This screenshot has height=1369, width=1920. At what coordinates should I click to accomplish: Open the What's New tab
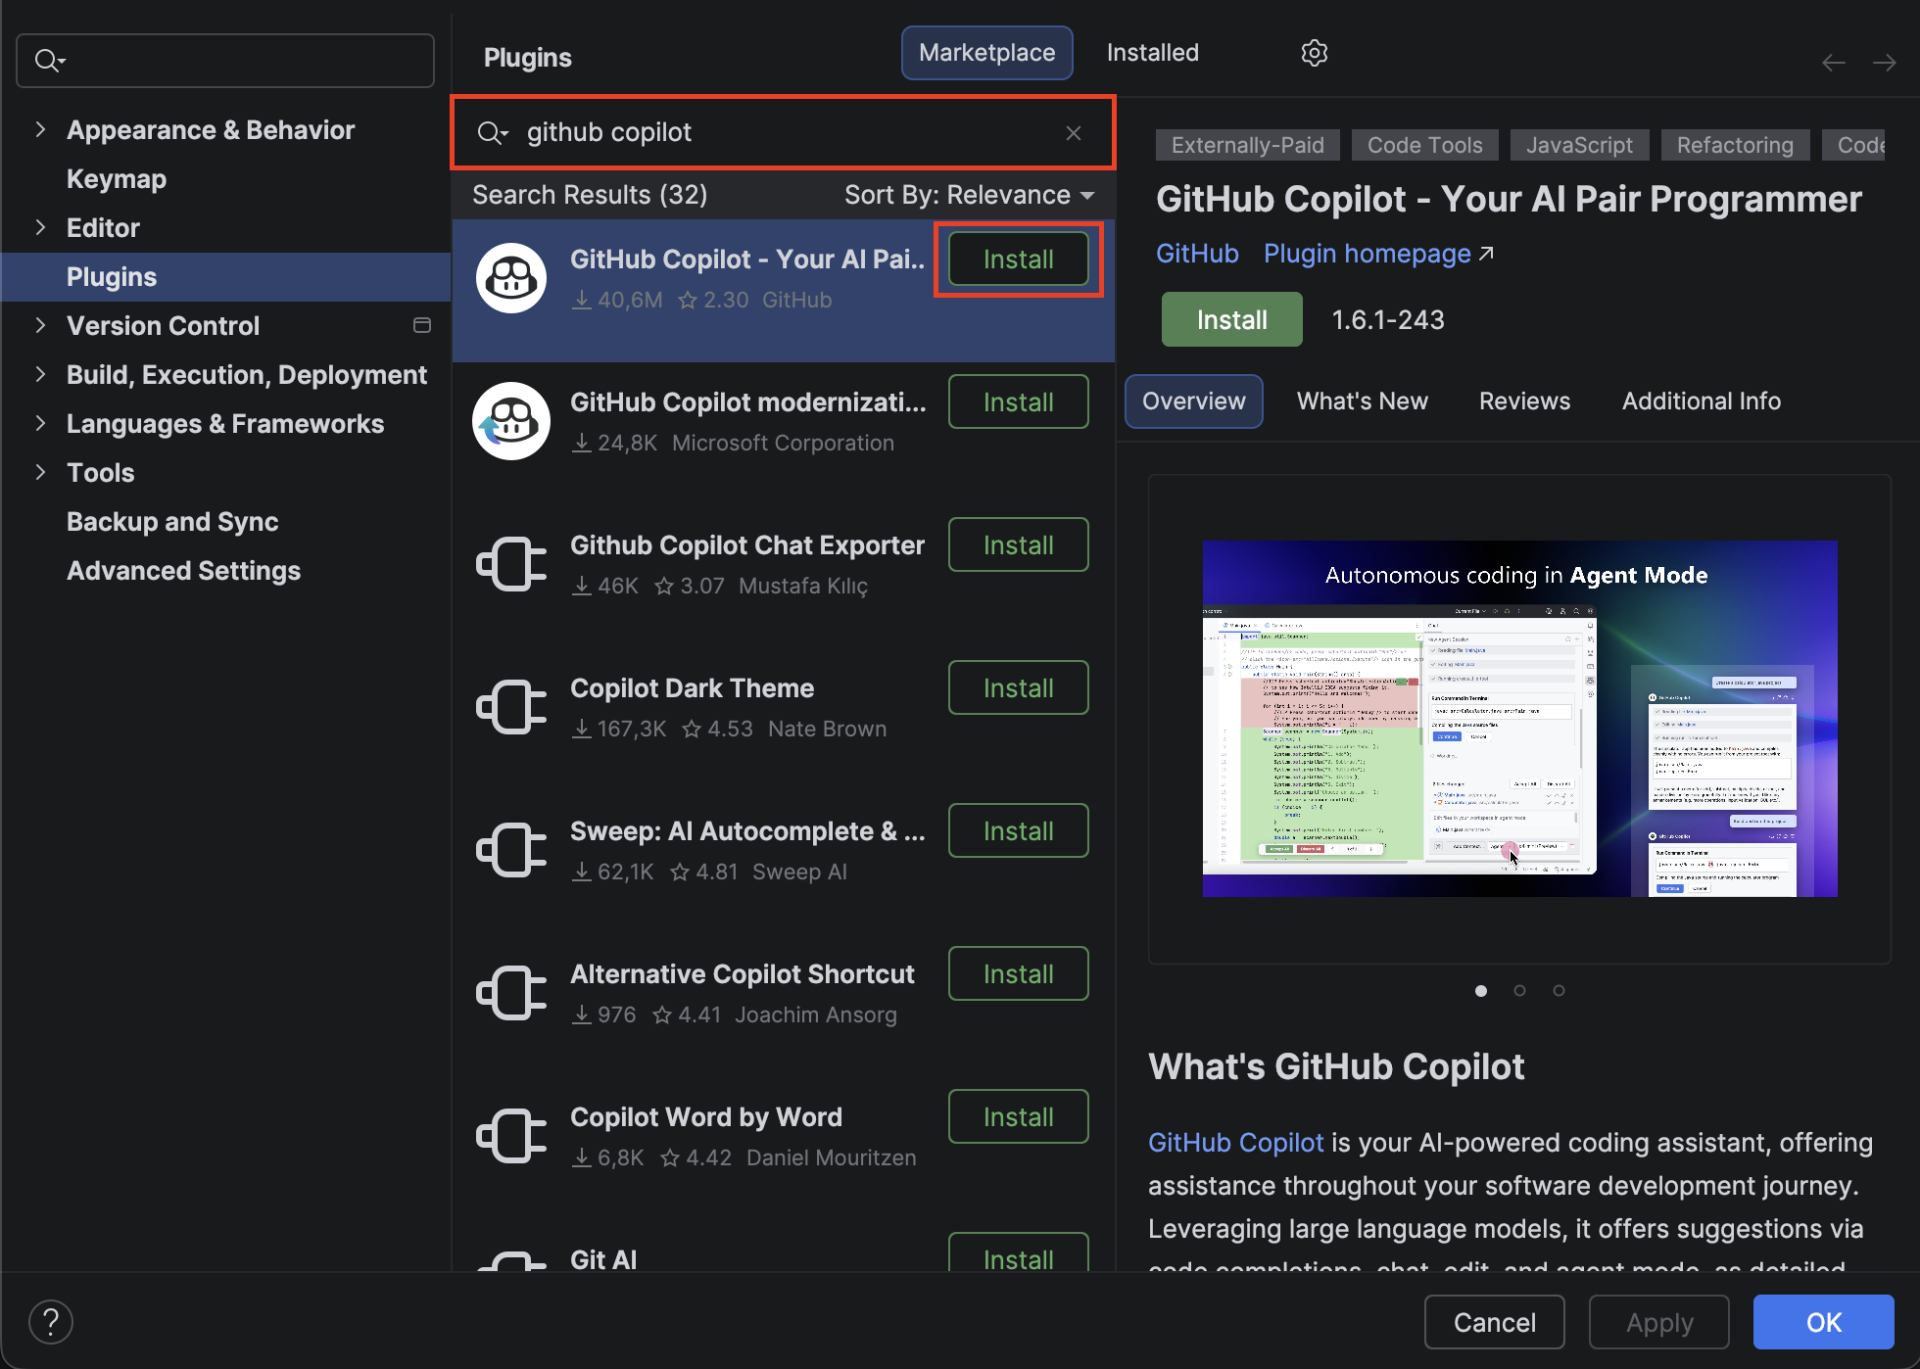point(1362,401)
